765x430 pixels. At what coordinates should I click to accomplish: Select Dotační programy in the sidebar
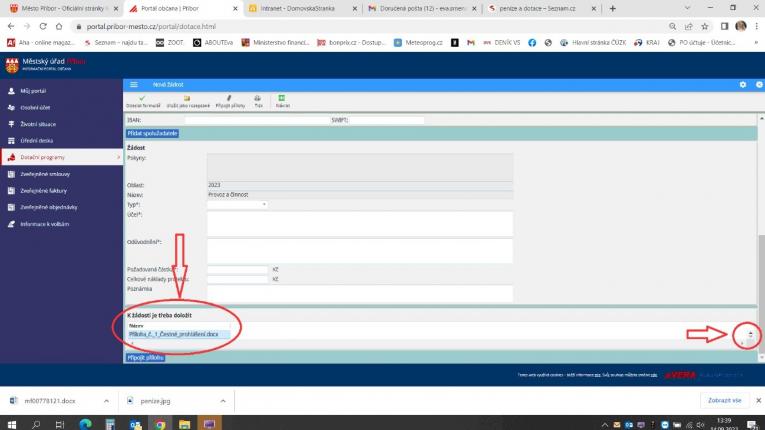pyautogui.click(x=61, y=157)
